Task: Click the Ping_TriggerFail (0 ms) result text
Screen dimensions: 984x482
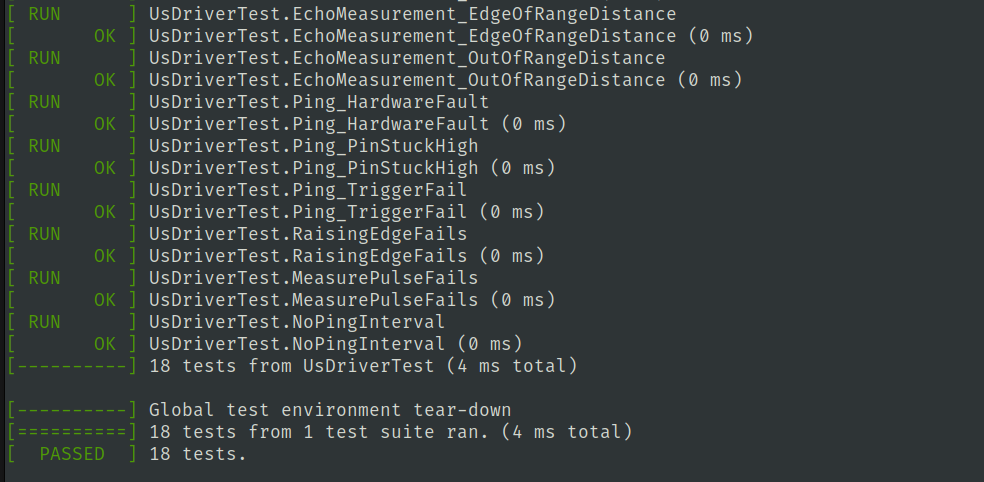Action: point(346,212)
